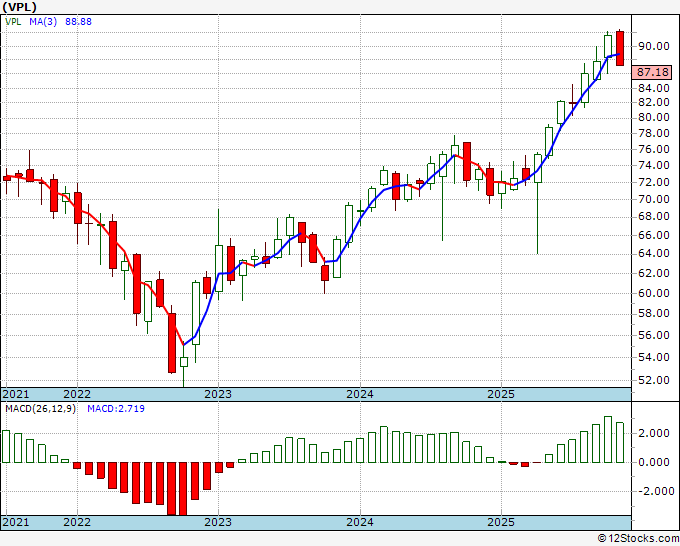The height and width of the screenshot is (546, 680).
Task: Click the 66.00 price axis label
Action: pos(653,235)
